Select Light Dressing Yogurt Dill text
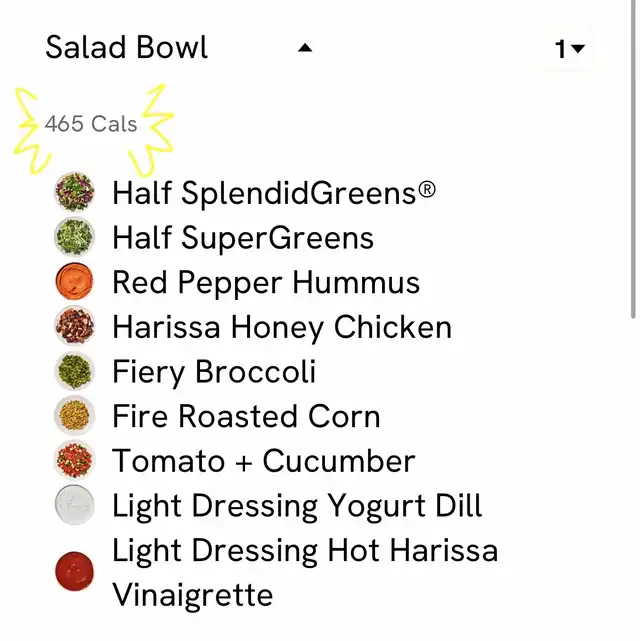This screenshot has height=641, width=640. 297,506
